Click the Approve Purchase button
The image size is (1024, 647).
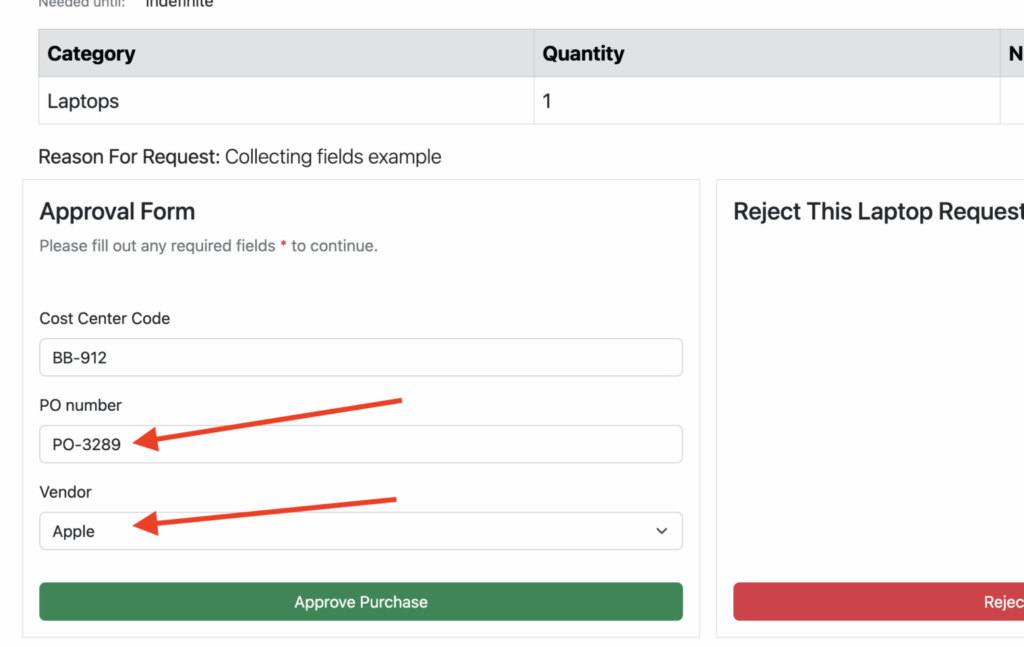[x=360, y=602]
